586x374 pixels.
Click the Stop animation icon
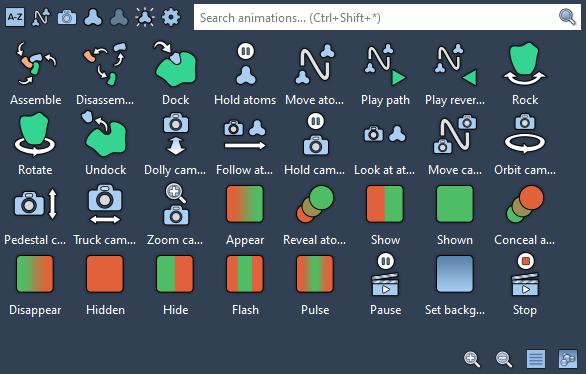point(525,275)
